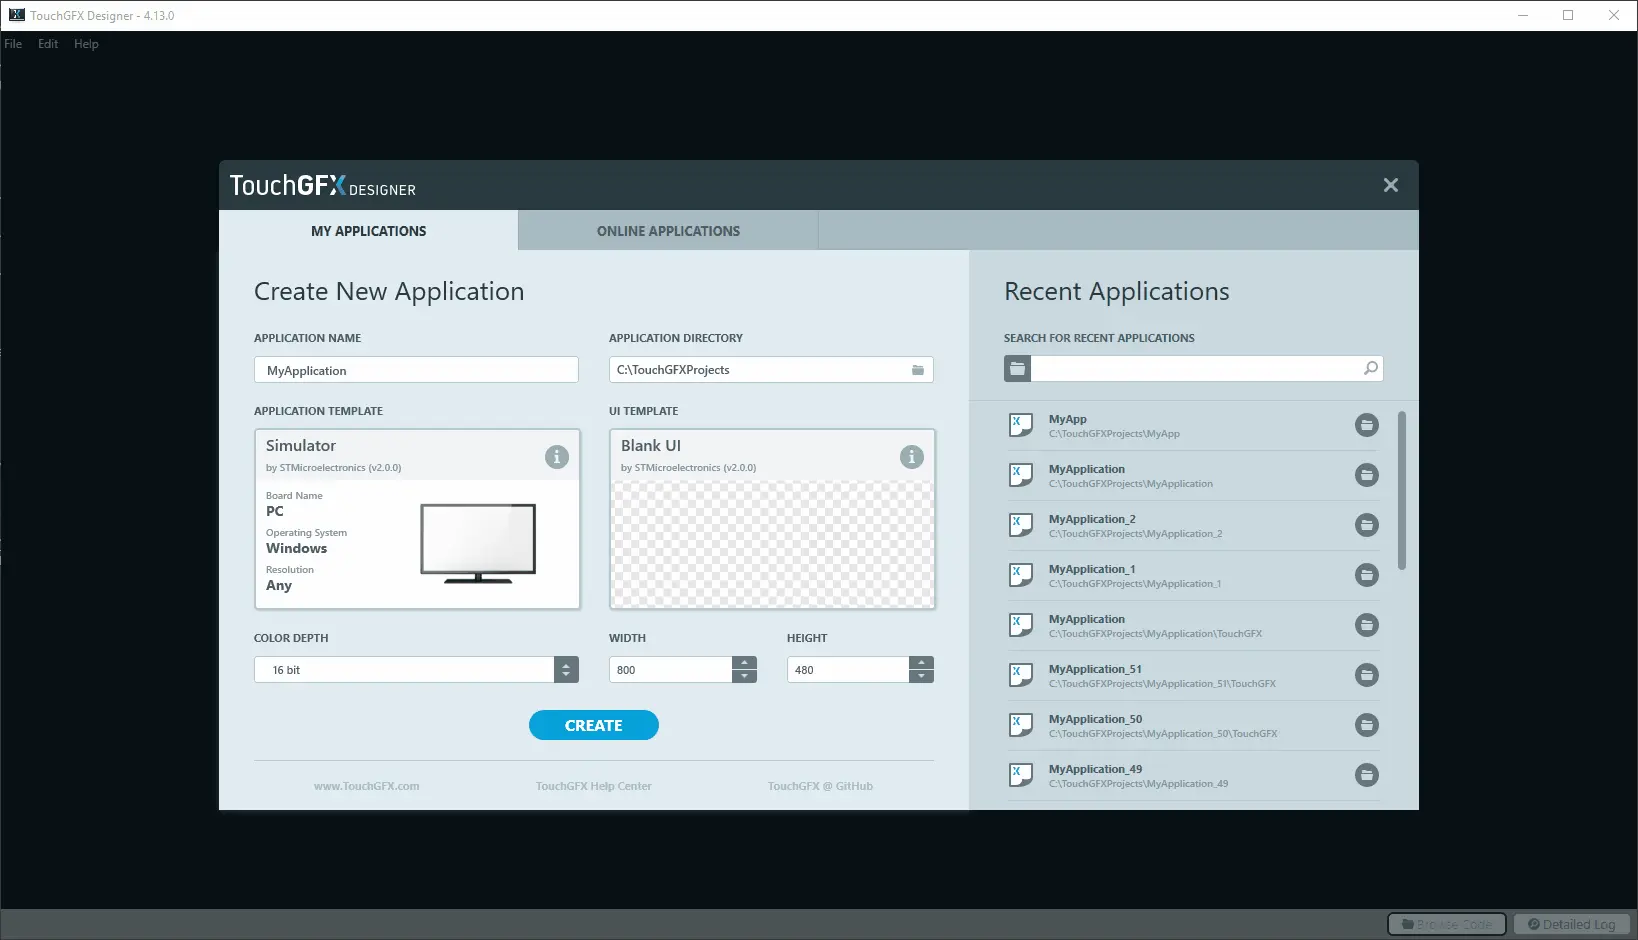Screen dimensions: 1638x940
Task: Close the TouchGFX Designer start dialog
Action: coord(1391,185)
